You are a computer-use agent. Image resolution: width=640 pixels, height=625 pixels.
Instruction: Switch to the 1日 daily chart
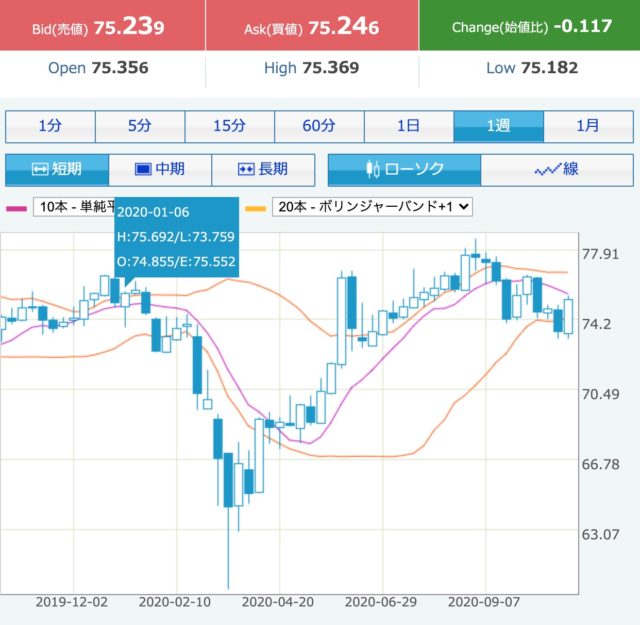pos(408,126)
